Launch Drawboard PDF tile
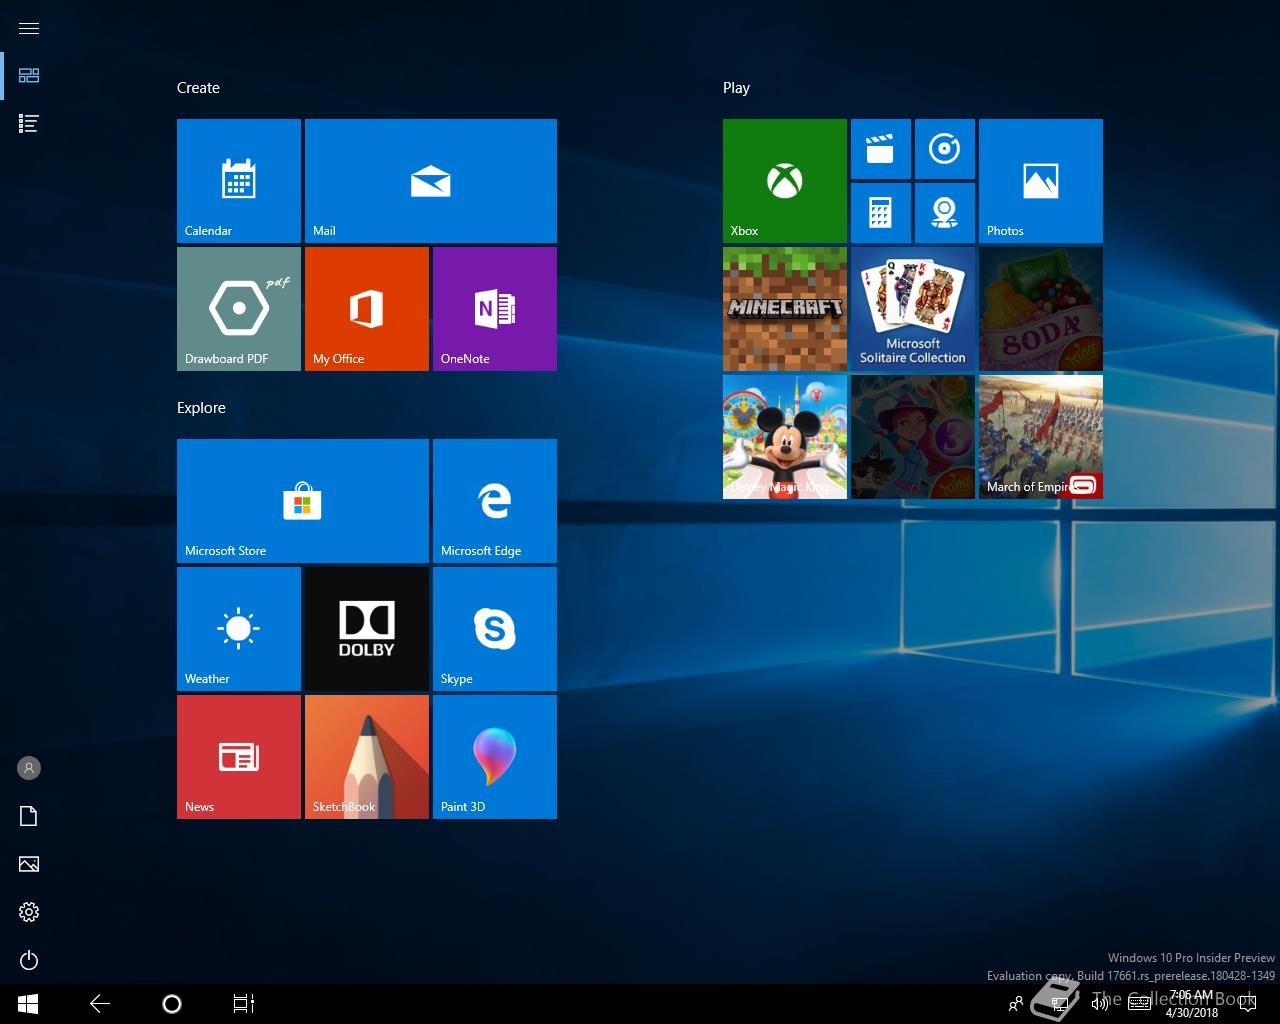Screen dimensions: 1280x1024 [x=239, y=309]
